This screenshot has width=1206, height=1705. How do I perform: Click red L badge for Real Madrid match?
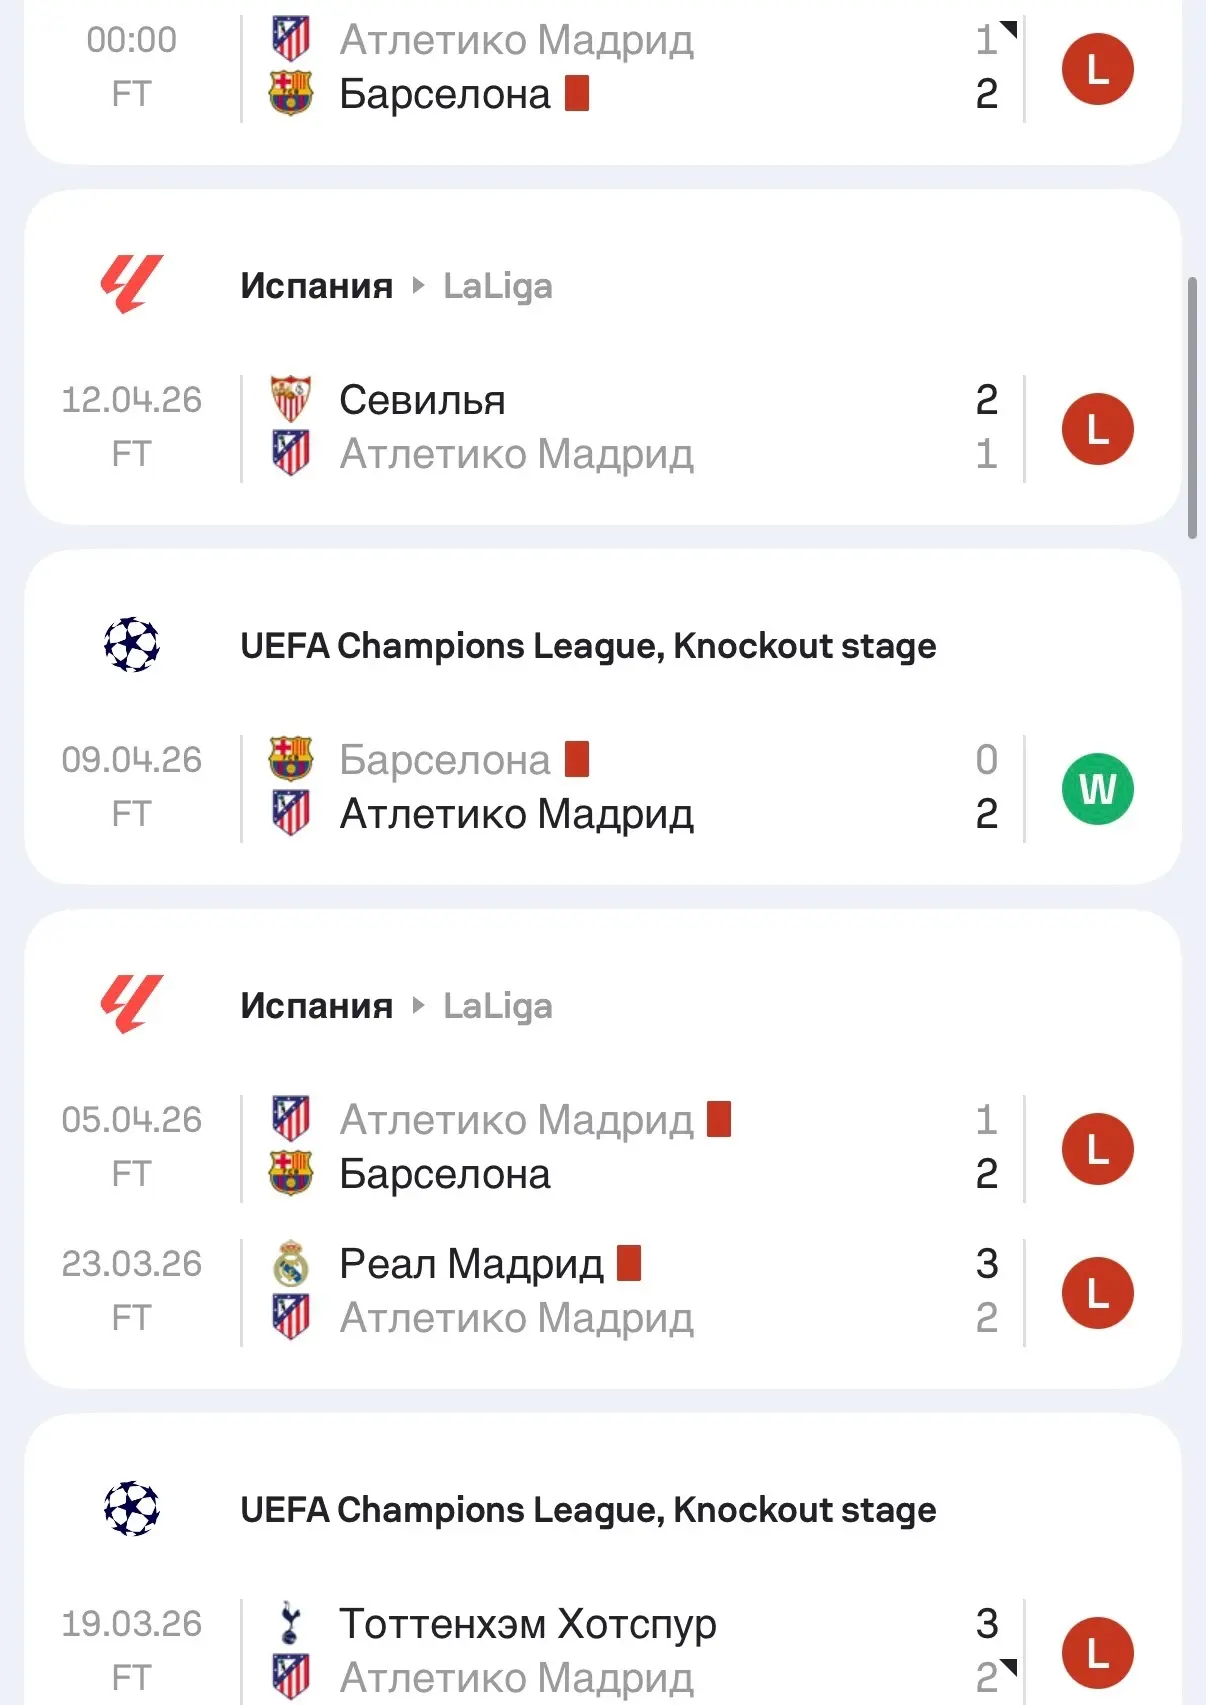(1097, 1293)
